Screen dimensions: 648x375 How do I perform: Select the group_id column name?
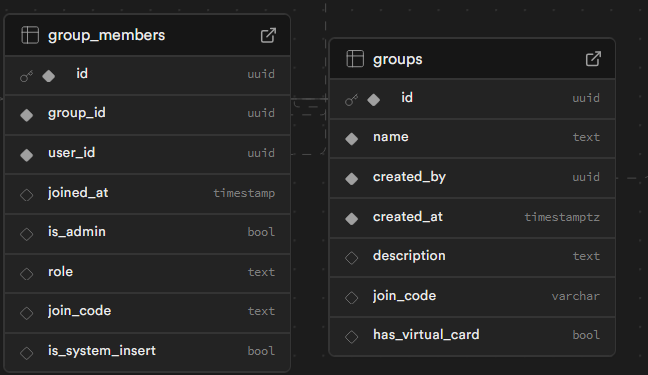pyautogui.click(x=77, y=113)
